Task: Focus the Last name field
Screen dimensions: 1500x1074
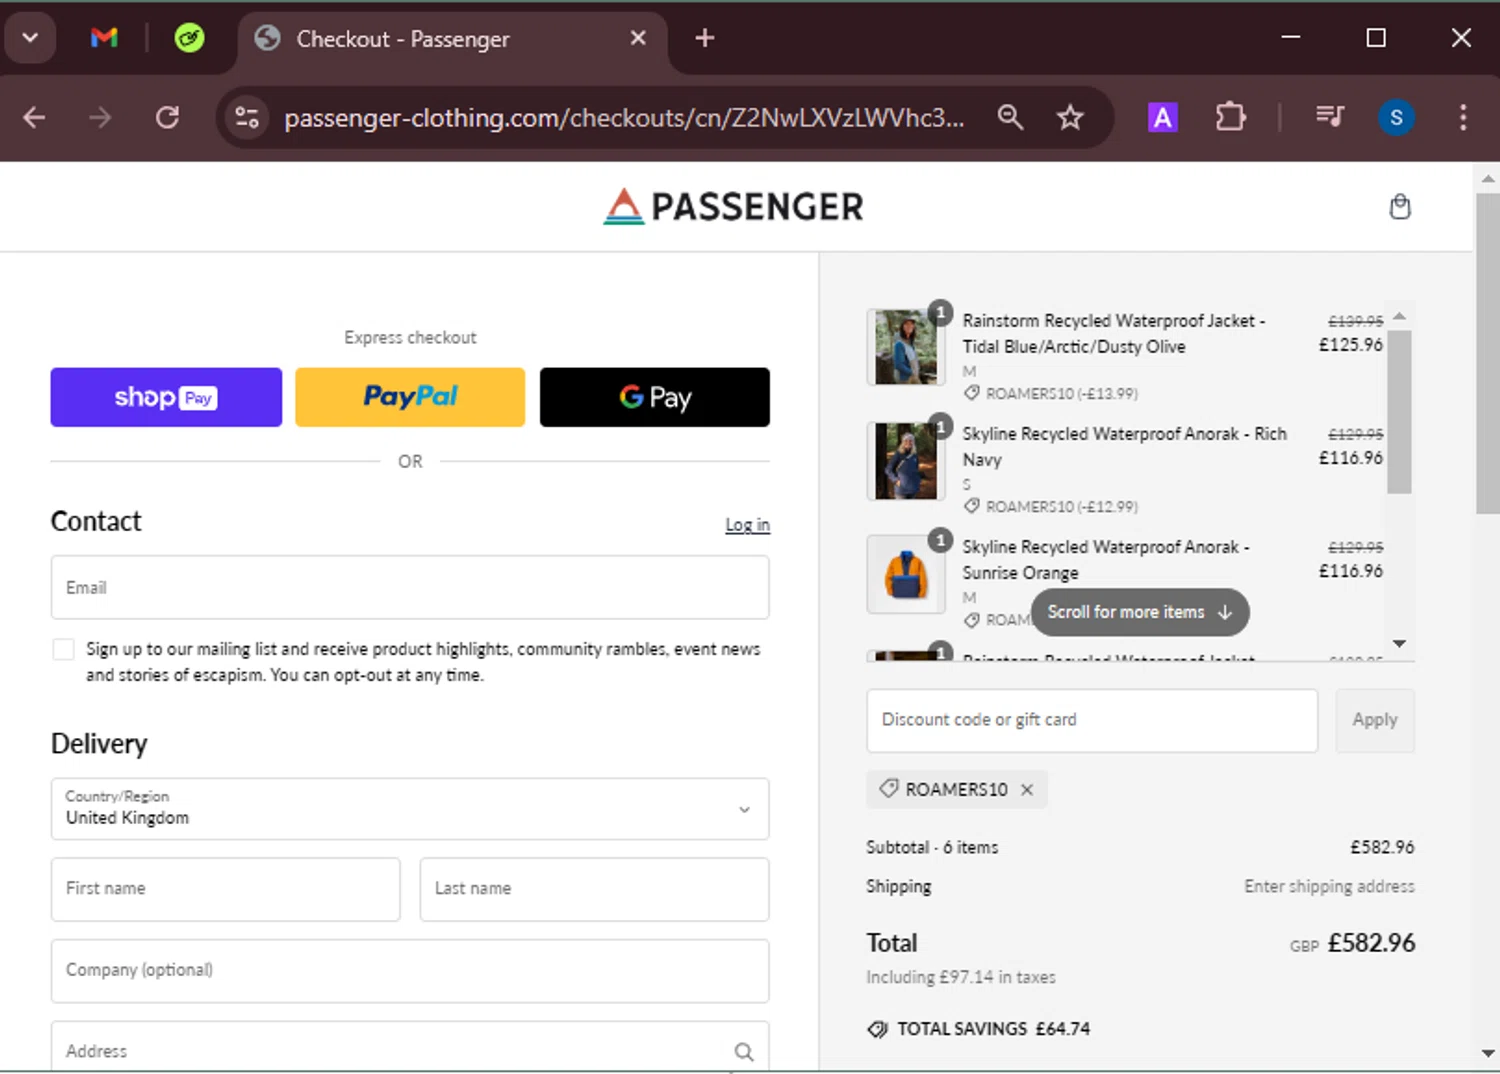Action: (x=594, y=889)
